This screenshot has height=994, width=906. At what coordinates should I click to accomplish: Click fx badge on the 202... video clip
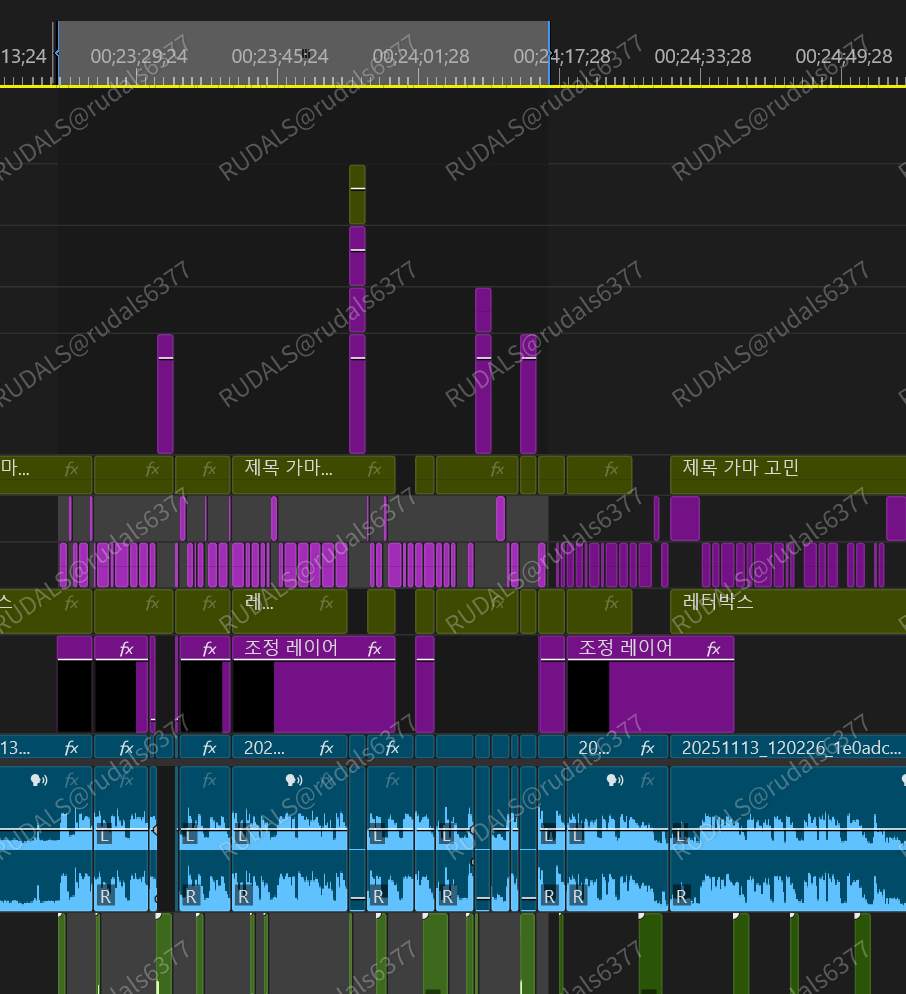point(326,748)
